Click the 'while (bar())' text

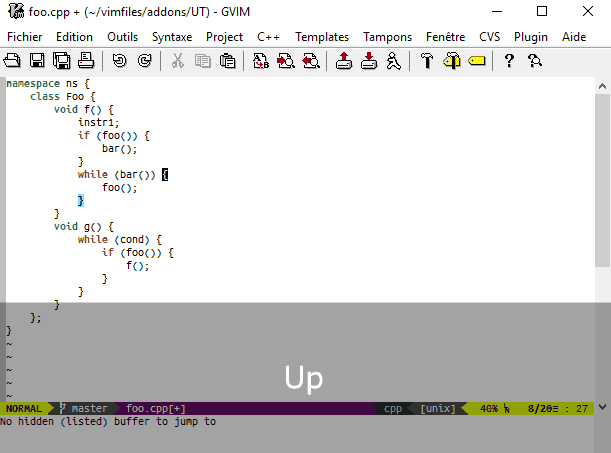click(x=117, y=175)
